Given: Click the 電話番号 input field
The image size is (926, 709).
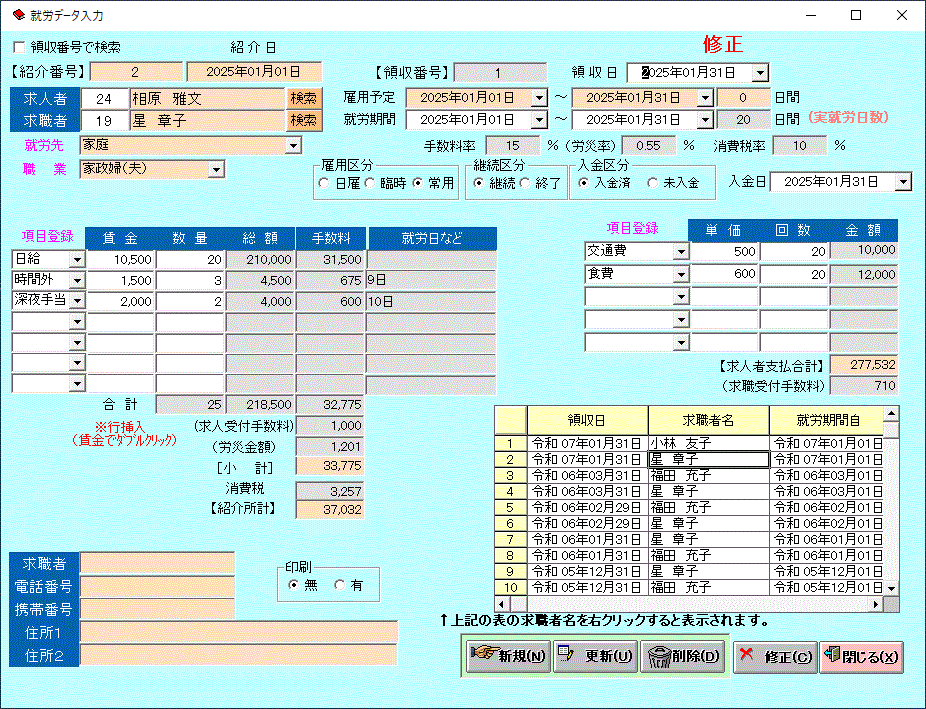Looking at the screenshot, I should (x=157, y=586).
